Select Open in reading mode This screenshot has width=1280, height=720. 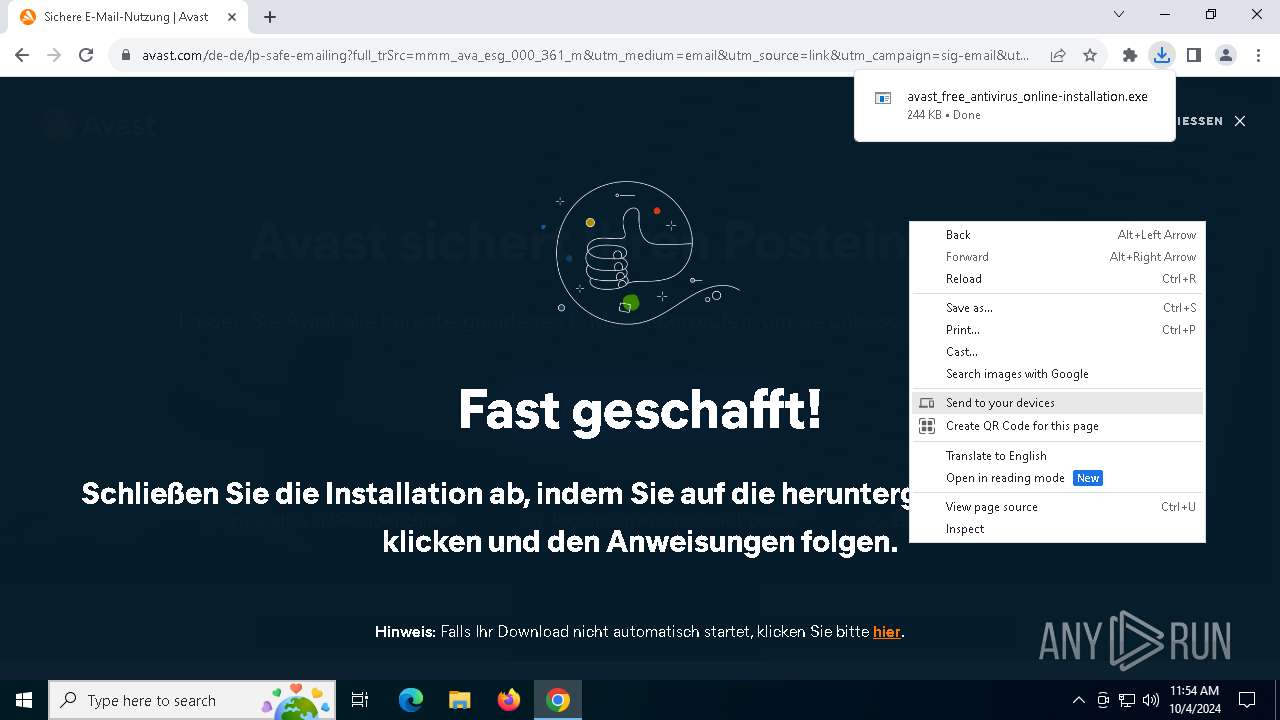pos(1058,478)
